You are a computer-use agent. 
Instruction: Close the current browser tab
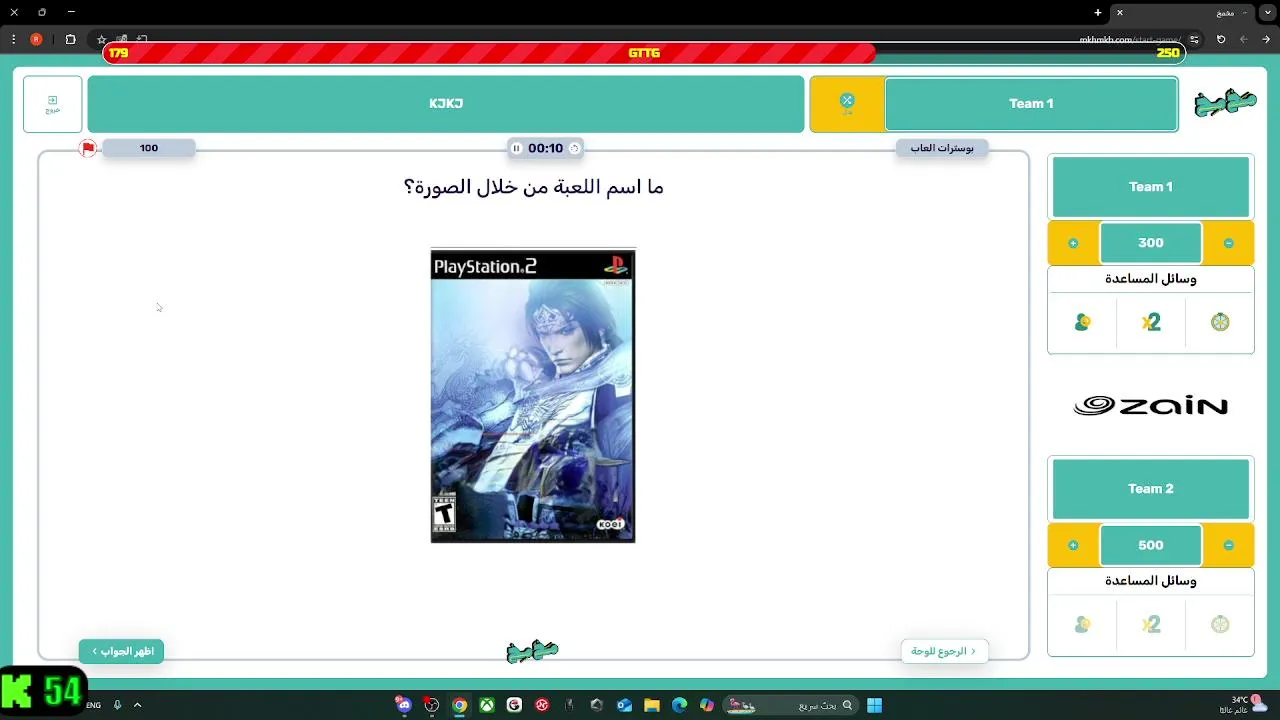[x=1120, y=12]
